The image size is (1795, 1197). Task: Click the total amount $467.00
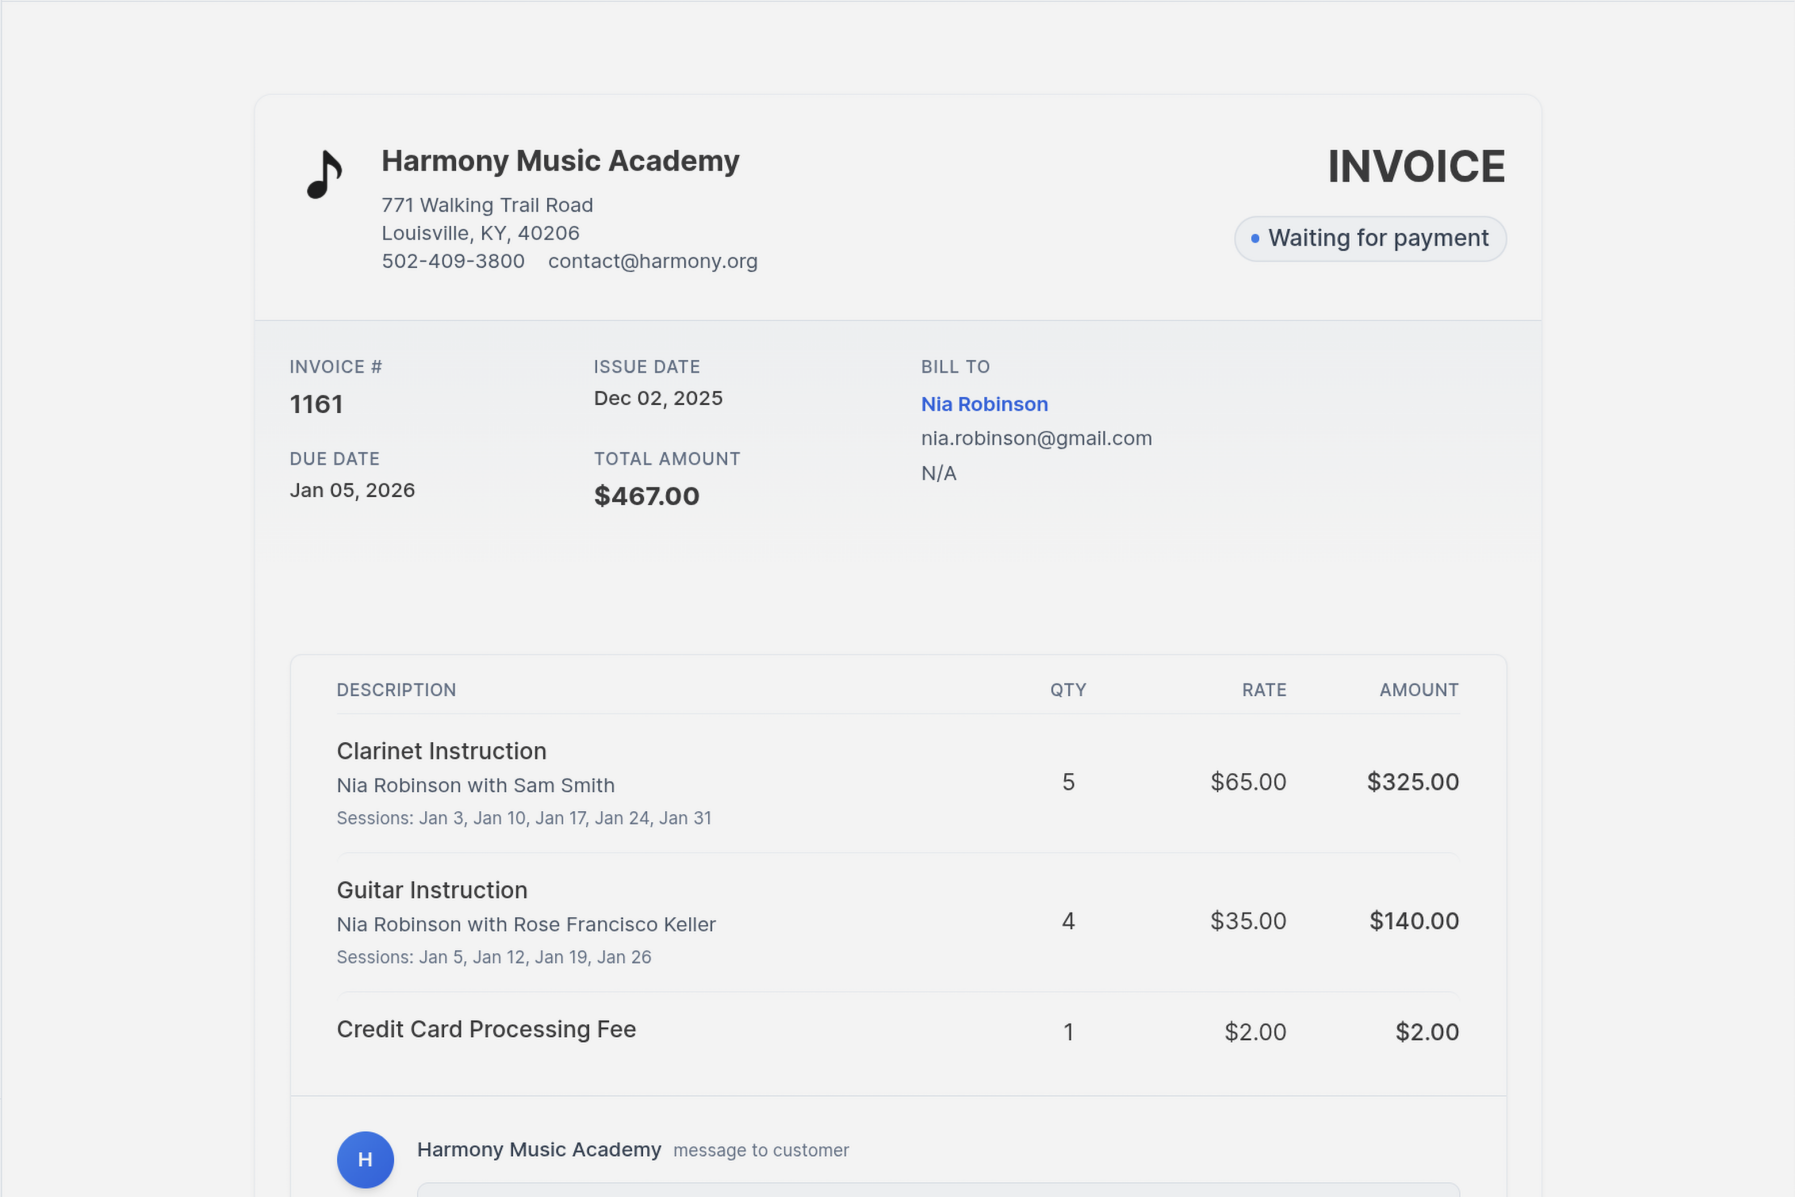click(646, 495)
